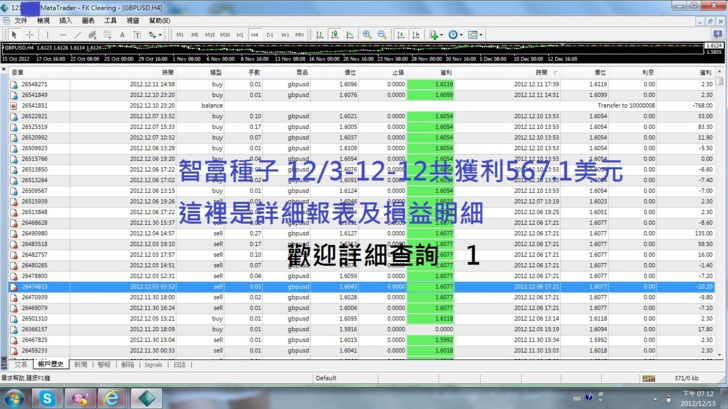Switch to the Signals tab
The image size is (728, 409).
click(152, 366)
